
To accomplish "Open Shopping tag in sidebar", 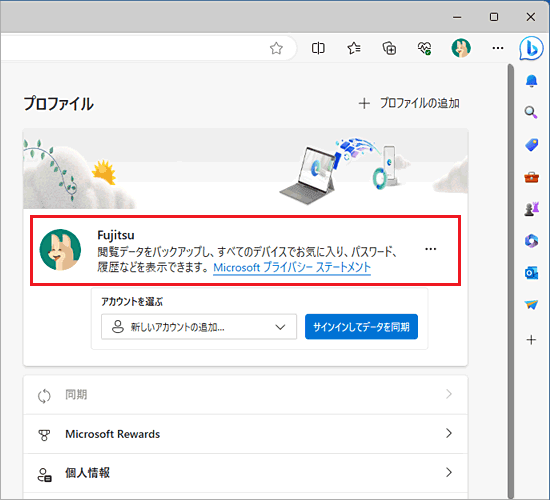I will click(531, 145).
